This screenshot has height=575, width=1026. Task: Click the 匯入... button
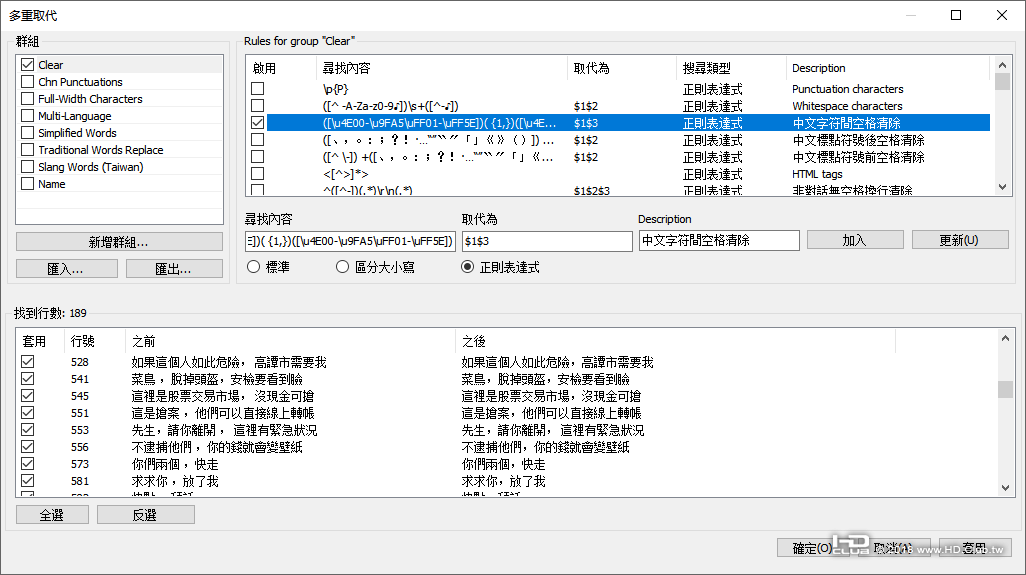click(67, 269)
